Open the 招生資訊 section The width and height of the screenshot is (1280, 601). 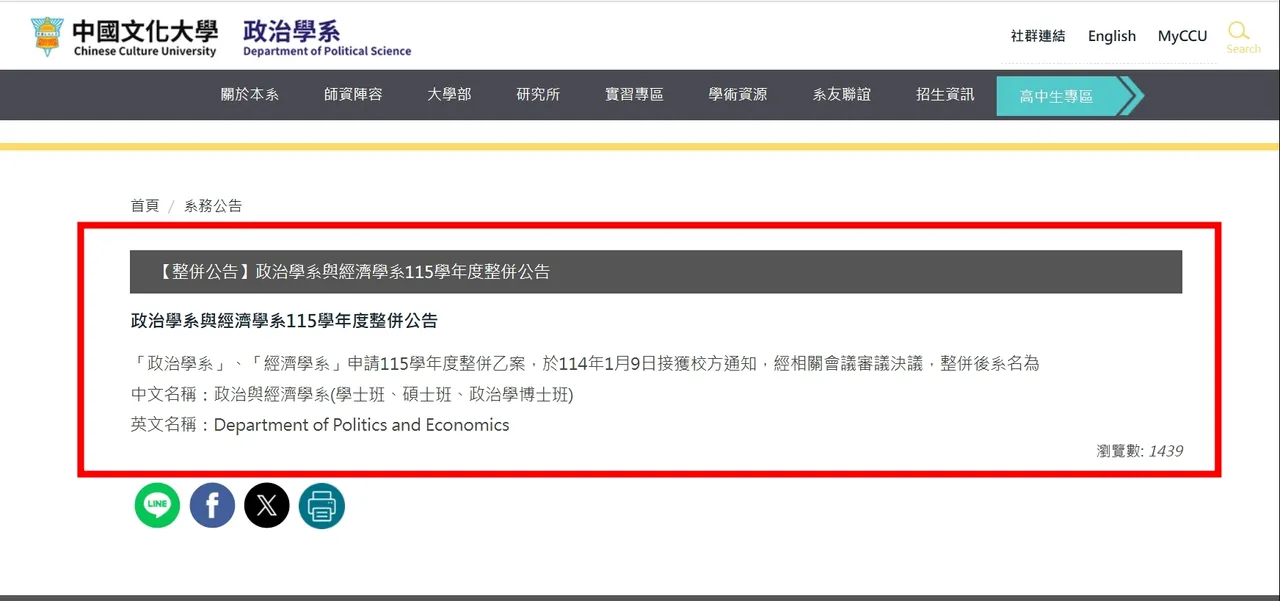pos(944,94)
